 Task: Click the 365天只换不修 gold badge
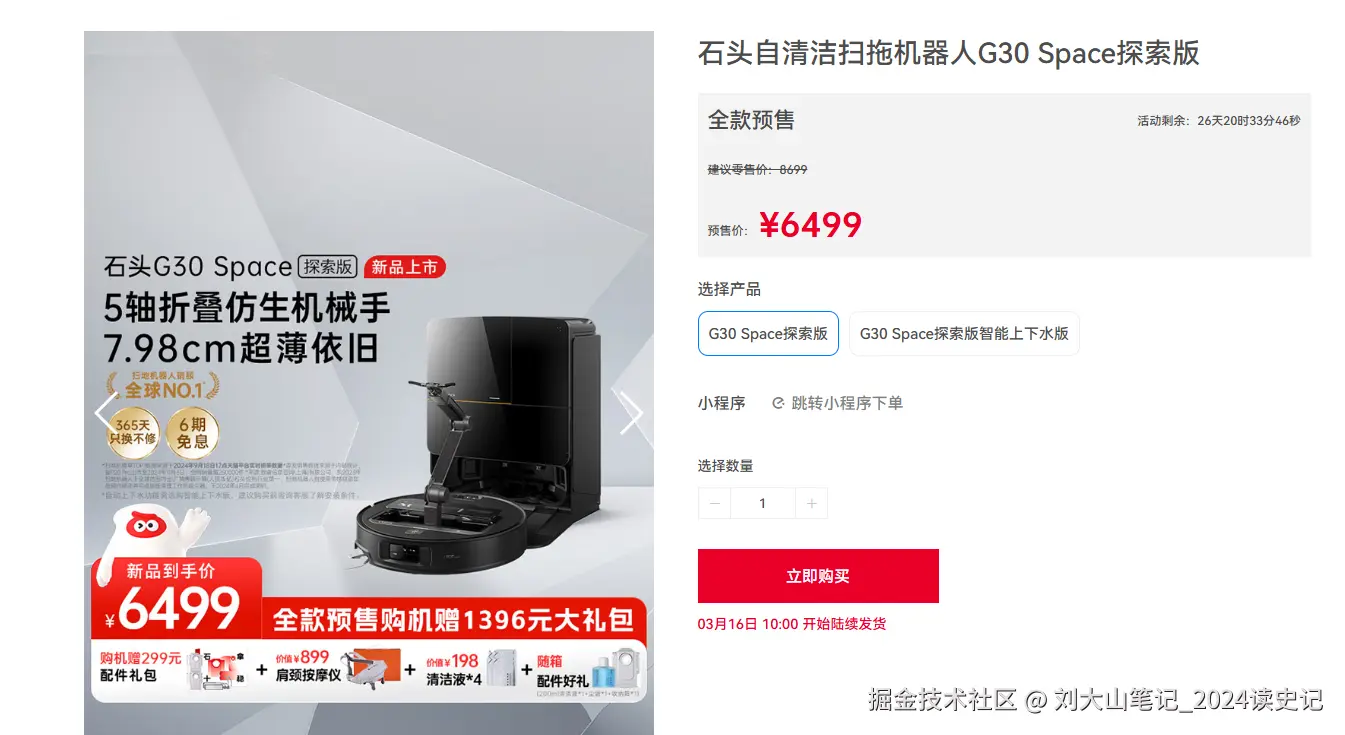pyautogui.click(x=133, y=432)
